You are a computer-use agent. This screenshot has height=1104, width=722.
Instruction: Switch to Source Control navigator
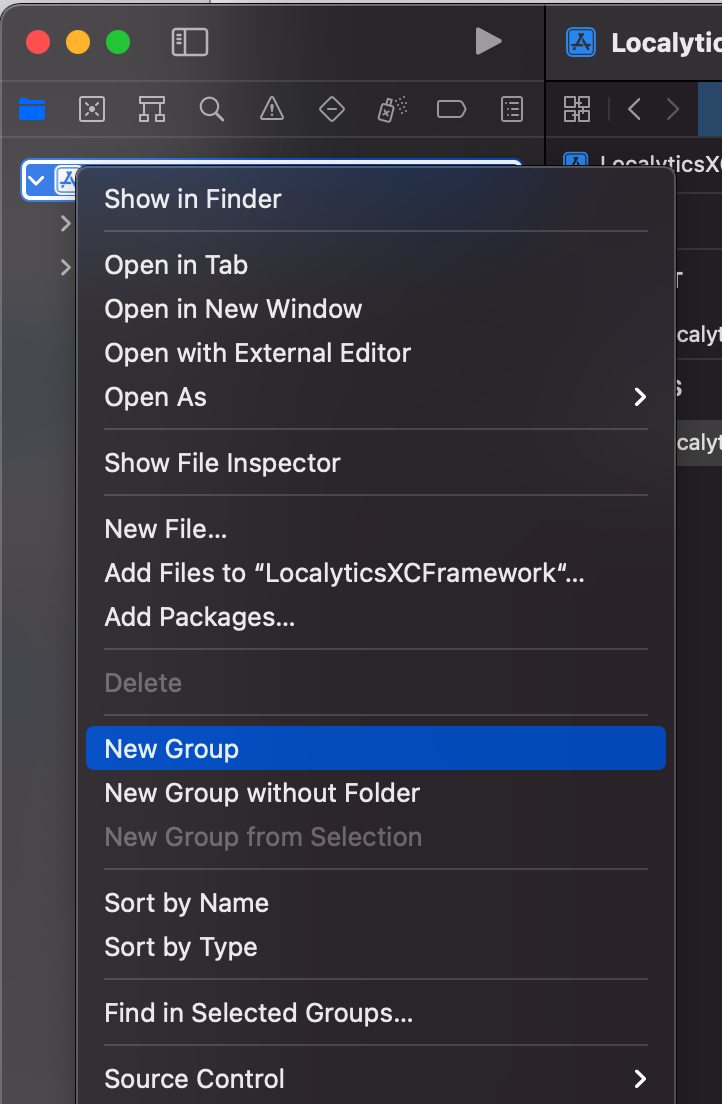92,109
